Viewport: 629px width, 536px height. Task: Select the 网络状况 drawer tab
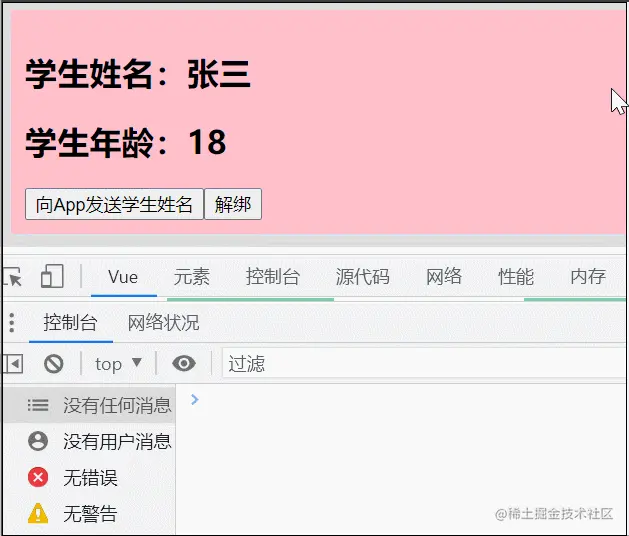[163, 323]
